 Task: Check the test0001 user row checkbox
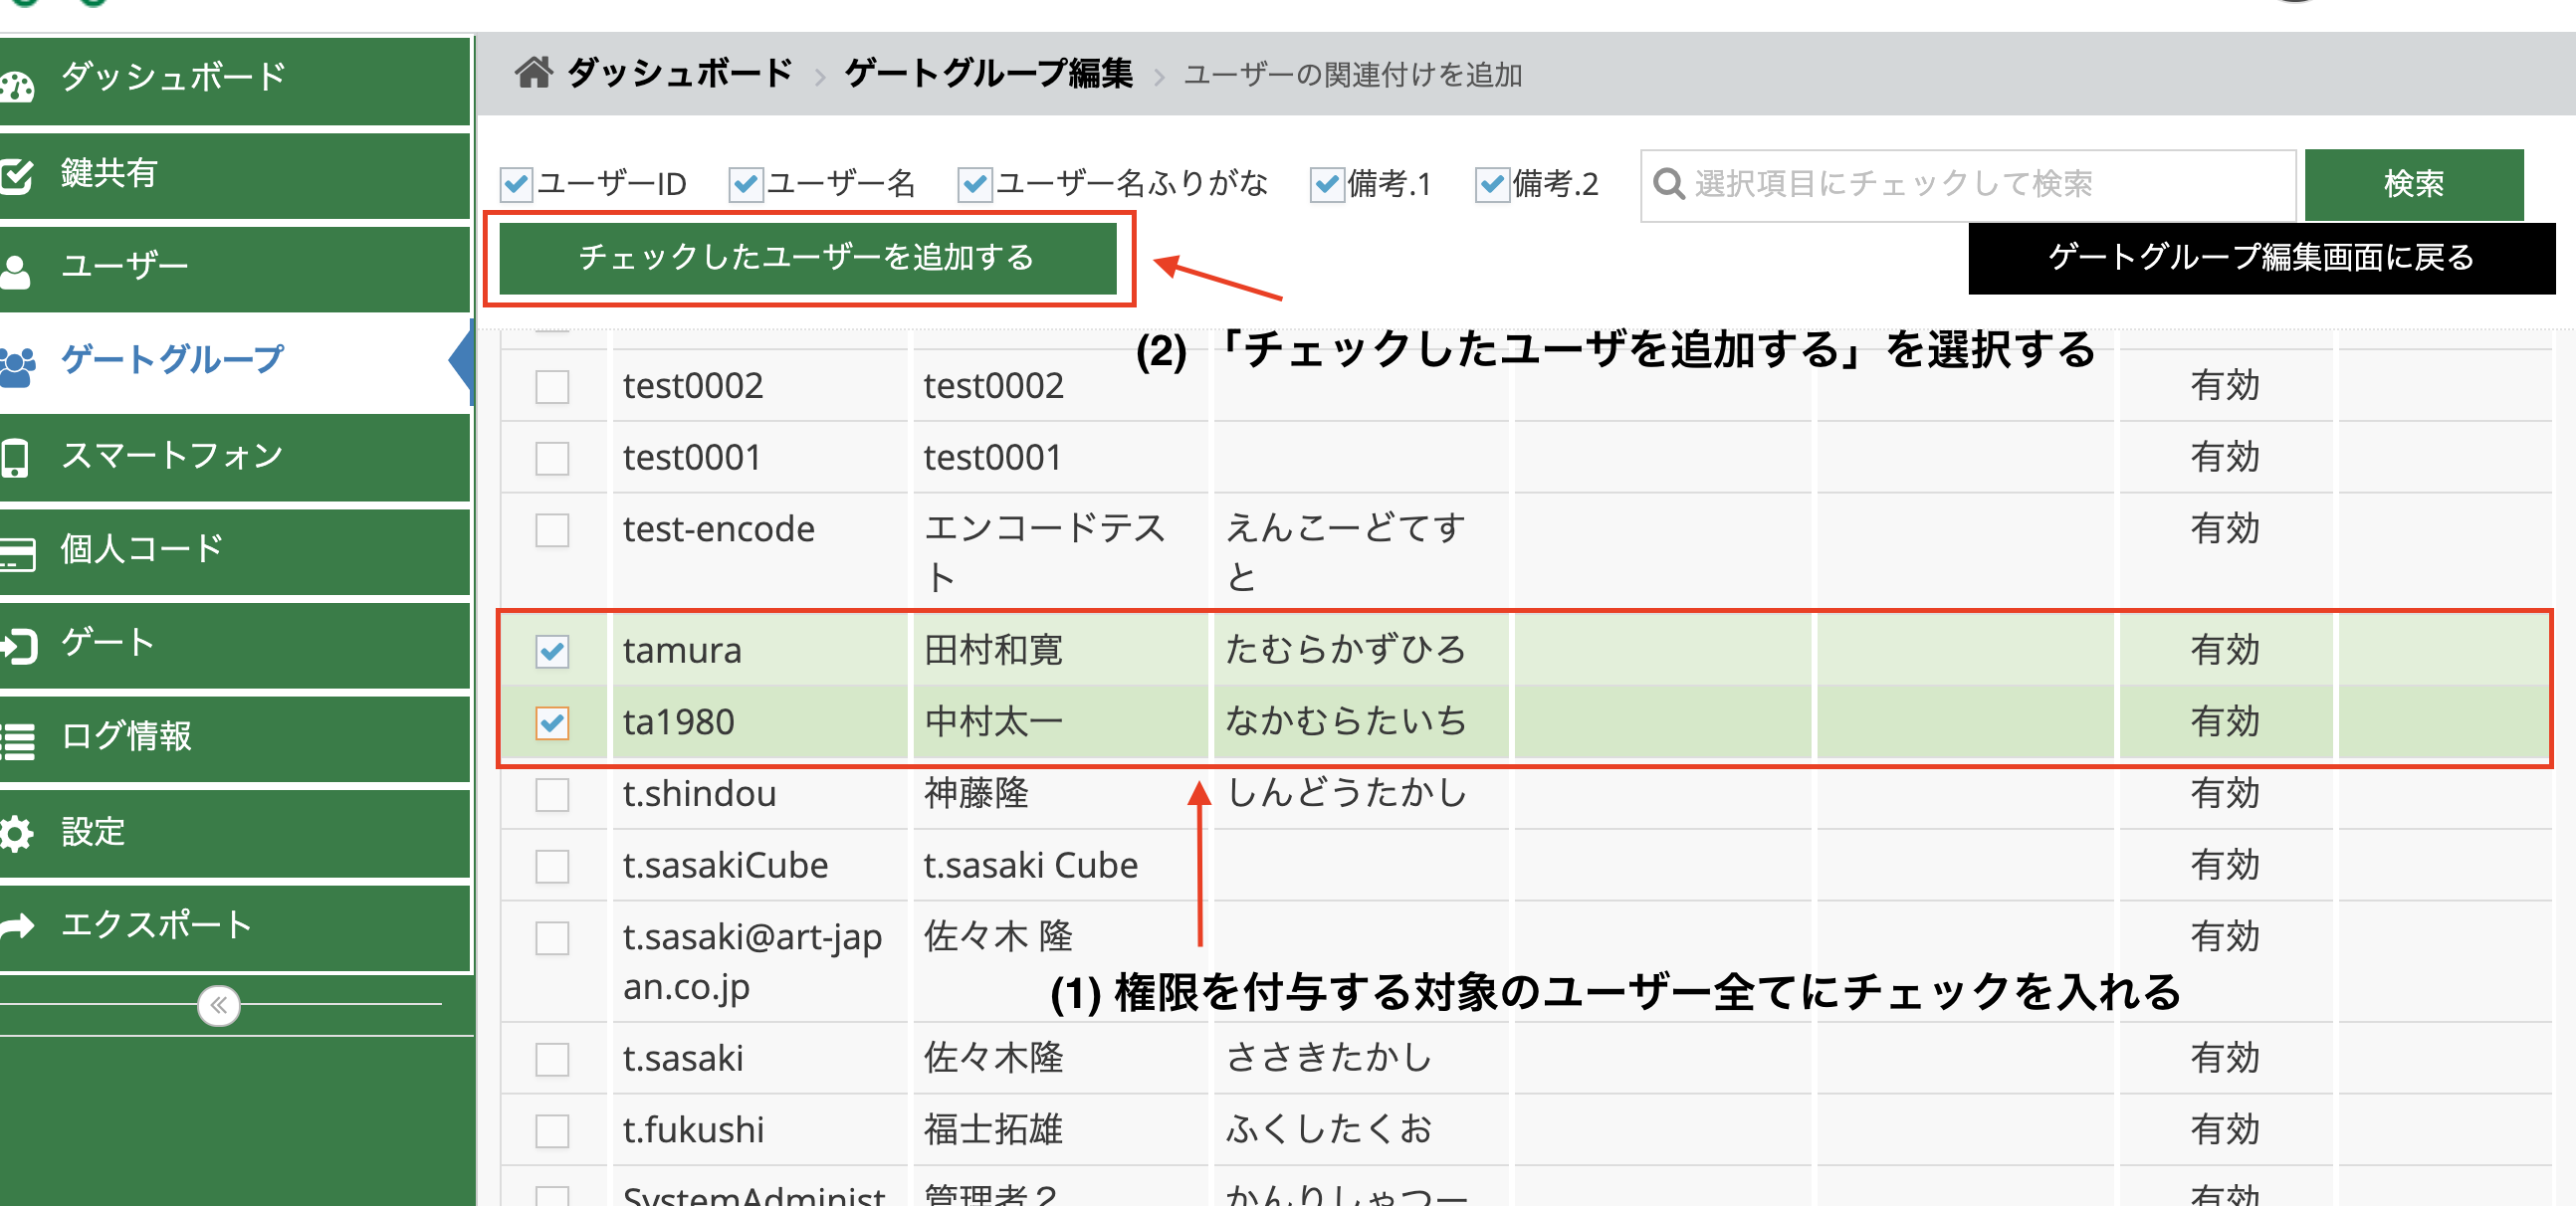(552, 459)
